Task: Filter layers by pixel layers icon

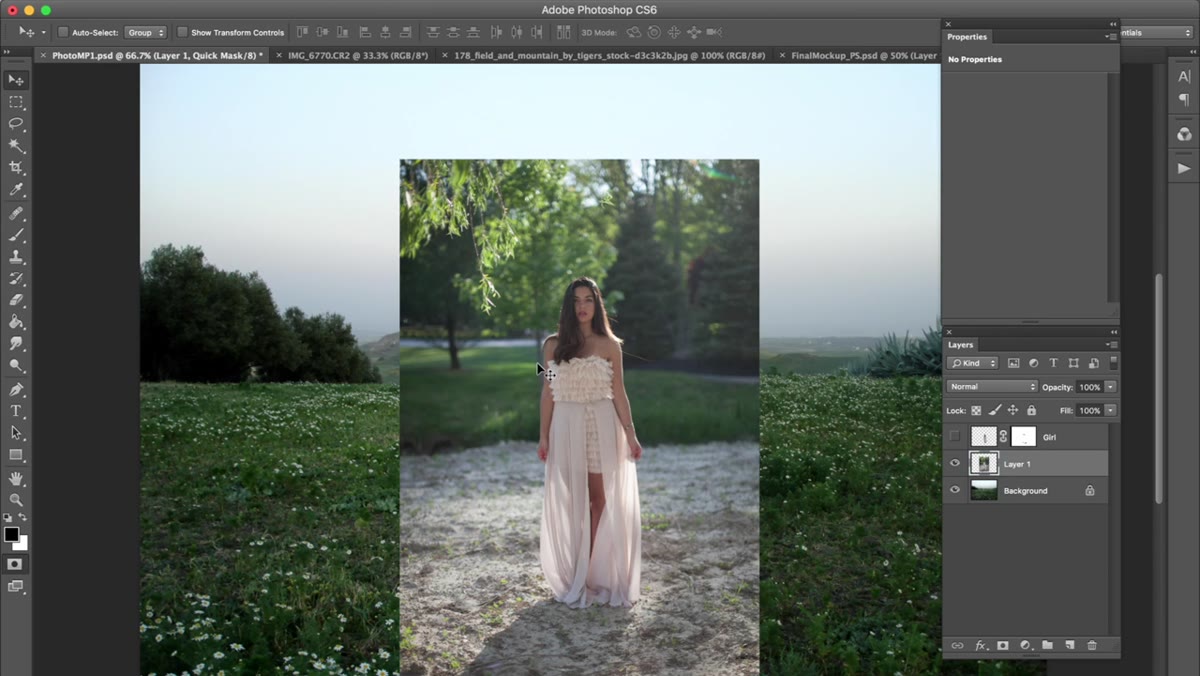Action: (1013, 363)
